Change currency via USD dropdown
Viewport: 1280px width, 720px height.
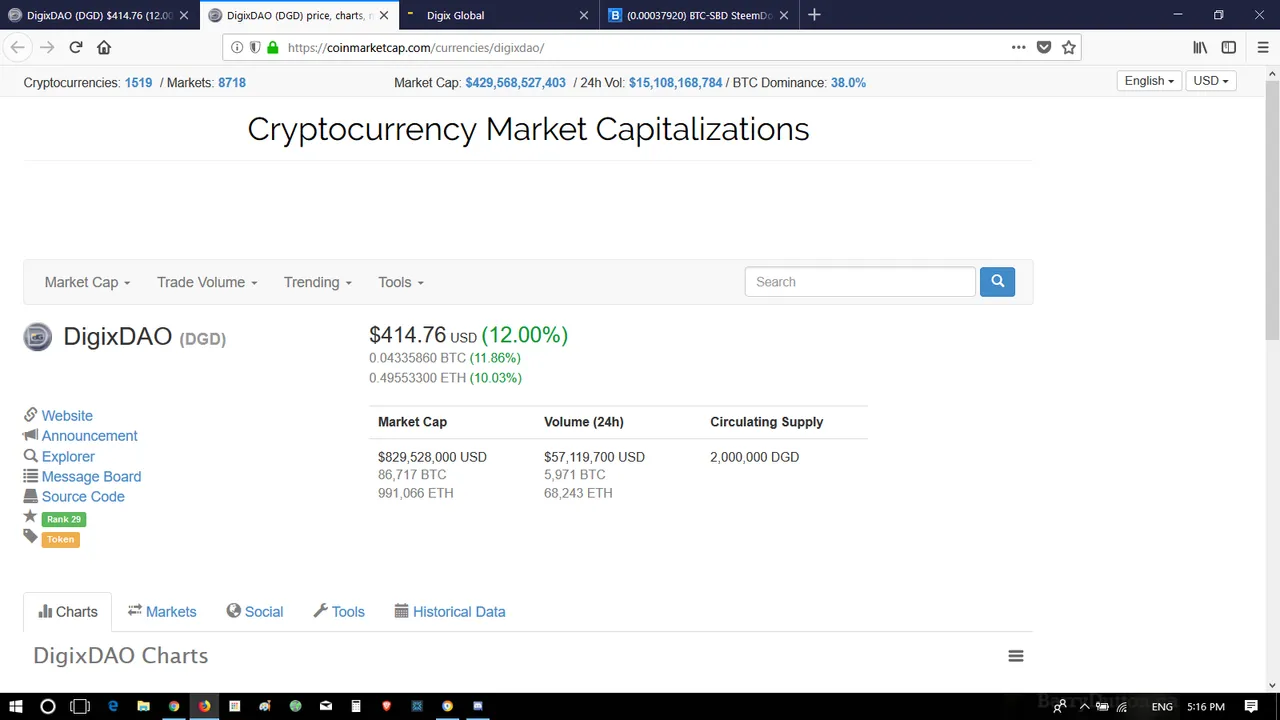point(1211,81)
